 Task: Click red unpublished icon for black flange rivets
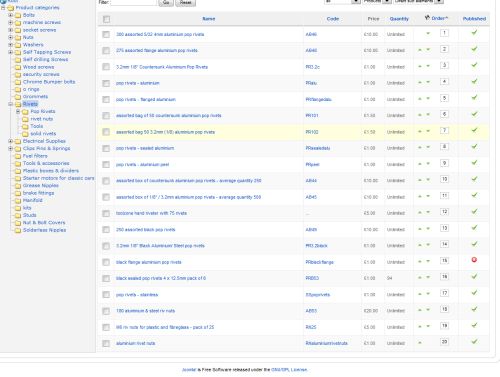click(474, 260)
